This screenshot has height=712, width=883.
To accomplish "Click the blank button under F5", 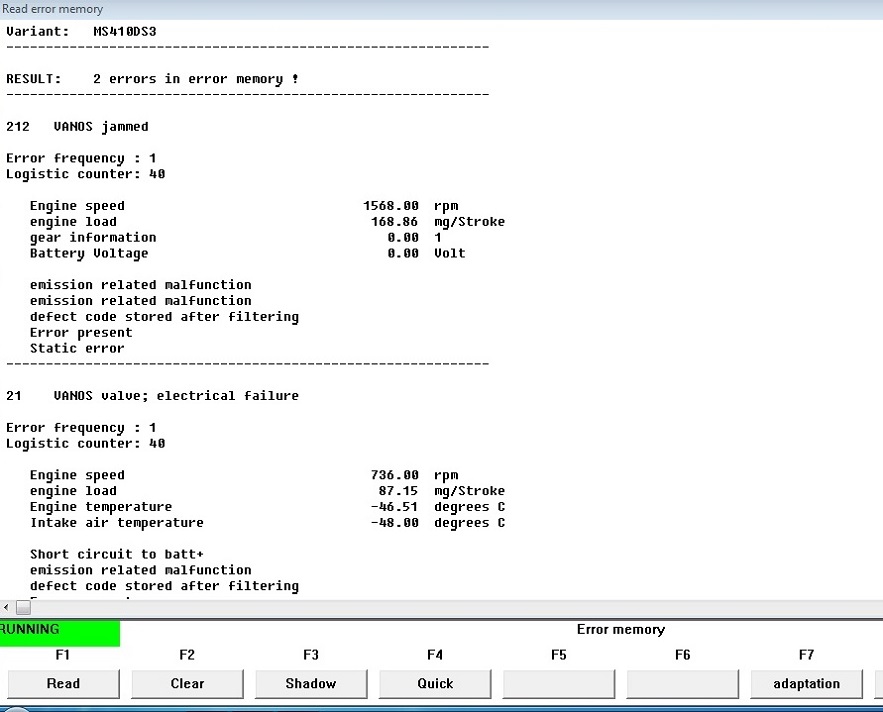I will [558, 684].
